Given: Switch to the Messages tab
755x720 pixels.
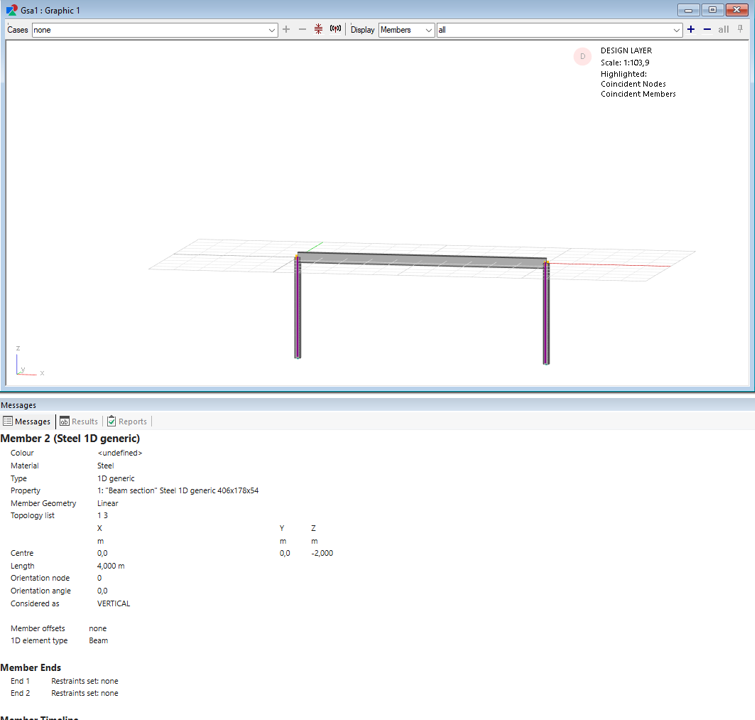Looking at the screenshot, I should pos(27,422).
